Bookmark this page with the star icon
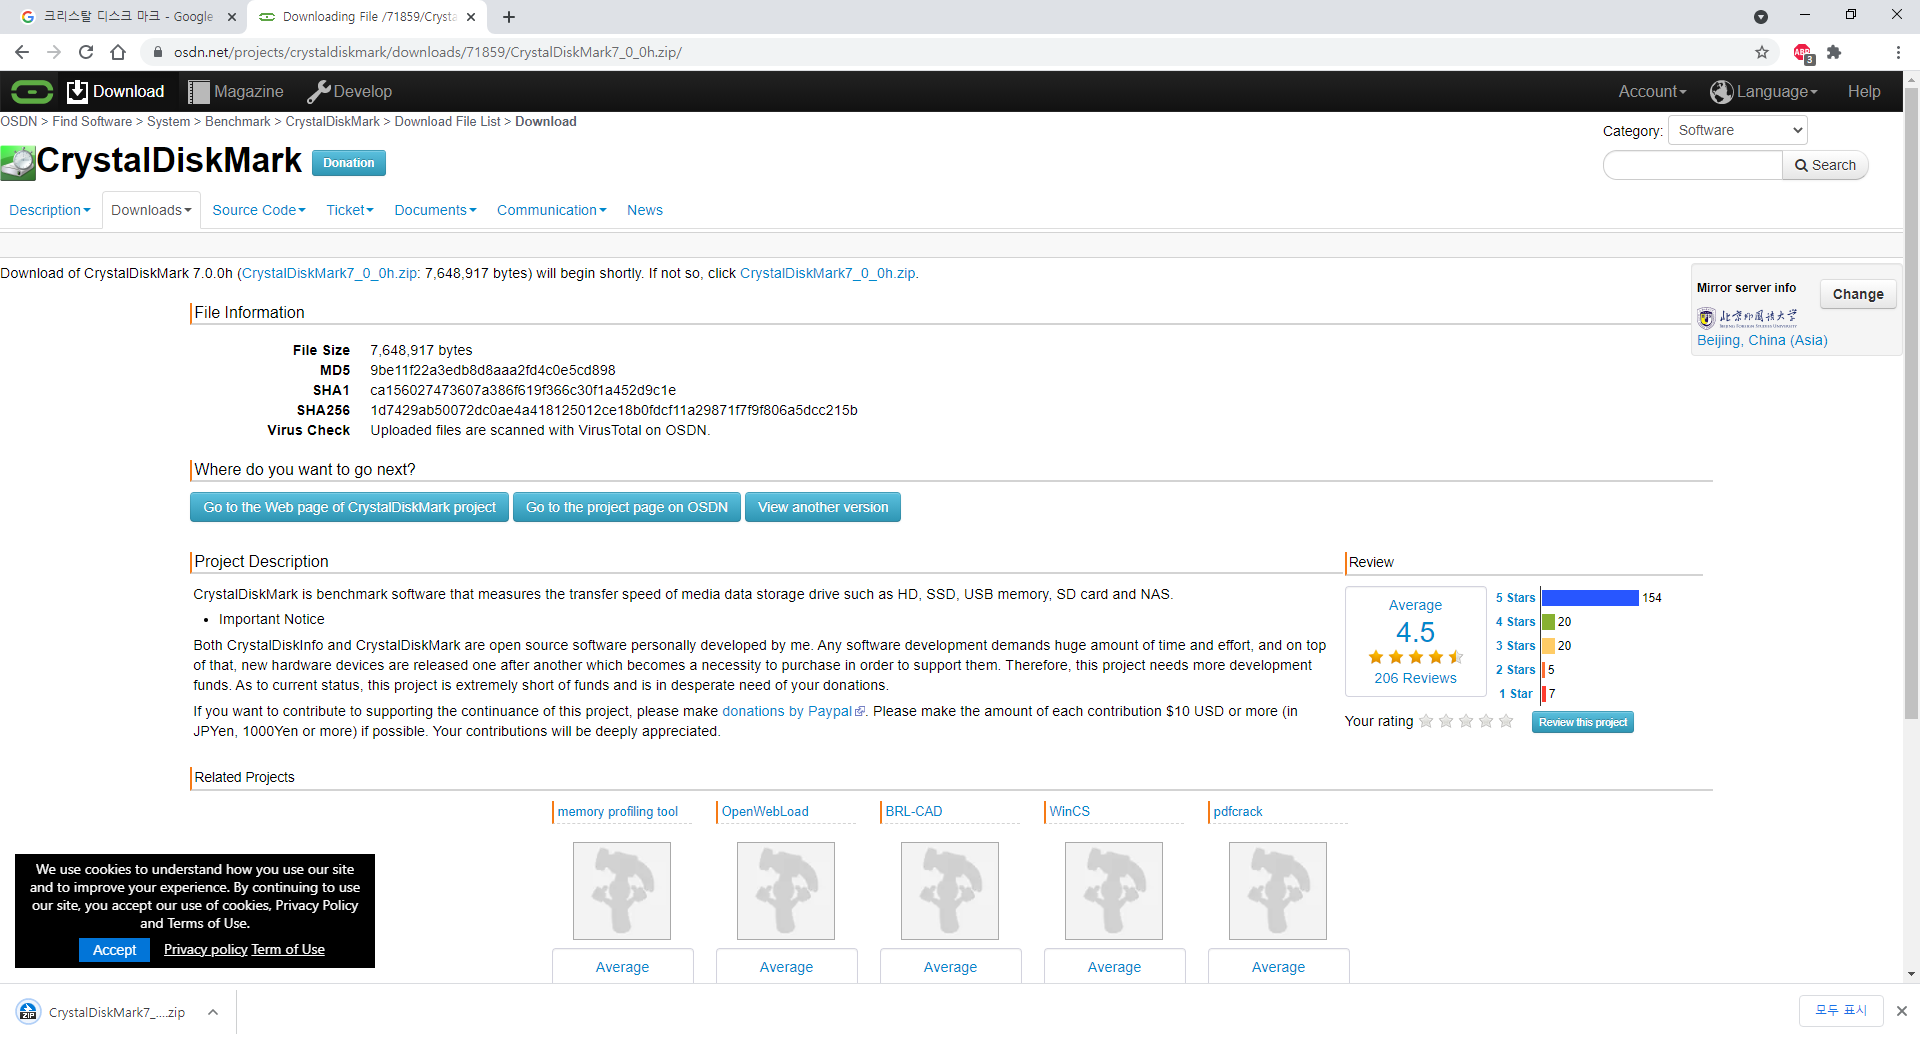 point(1762,52)
